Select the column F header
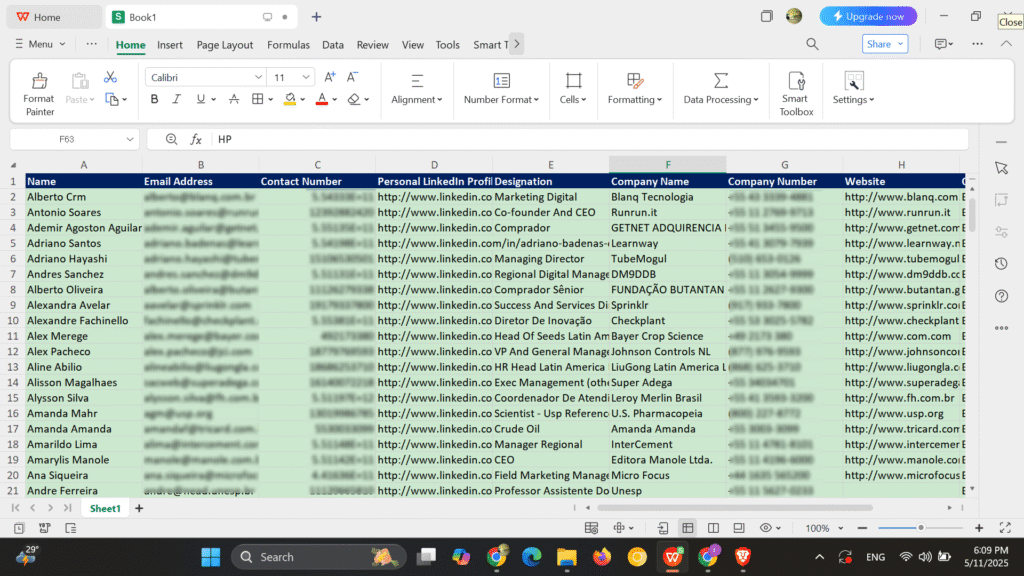 coord(667,165)
